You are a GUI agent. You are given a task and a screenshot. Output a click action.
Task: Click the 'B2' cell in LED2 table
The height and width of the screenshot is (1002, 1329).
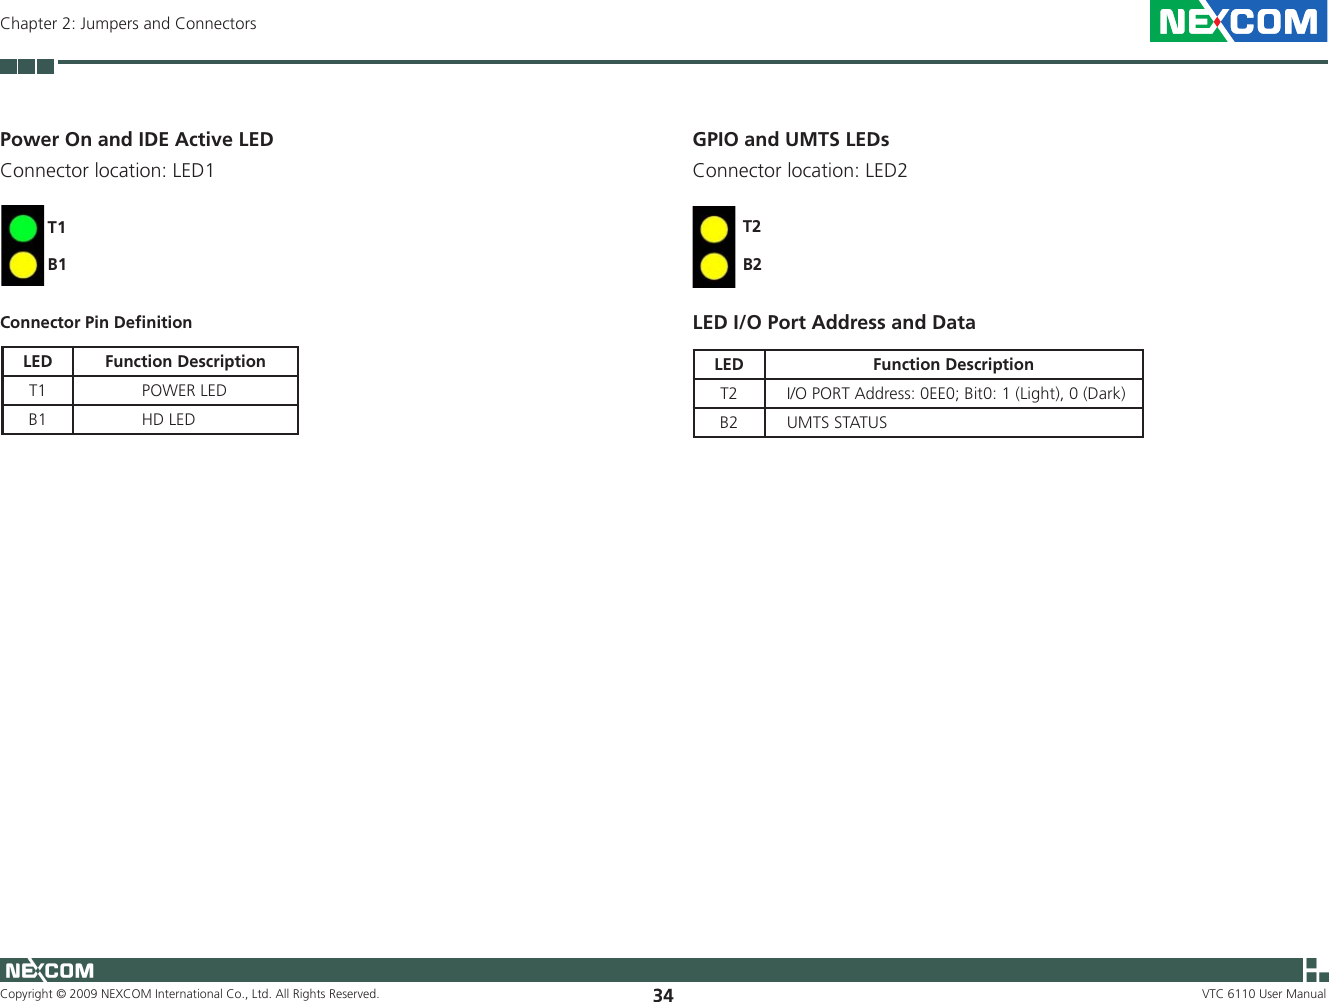[729, 422]
